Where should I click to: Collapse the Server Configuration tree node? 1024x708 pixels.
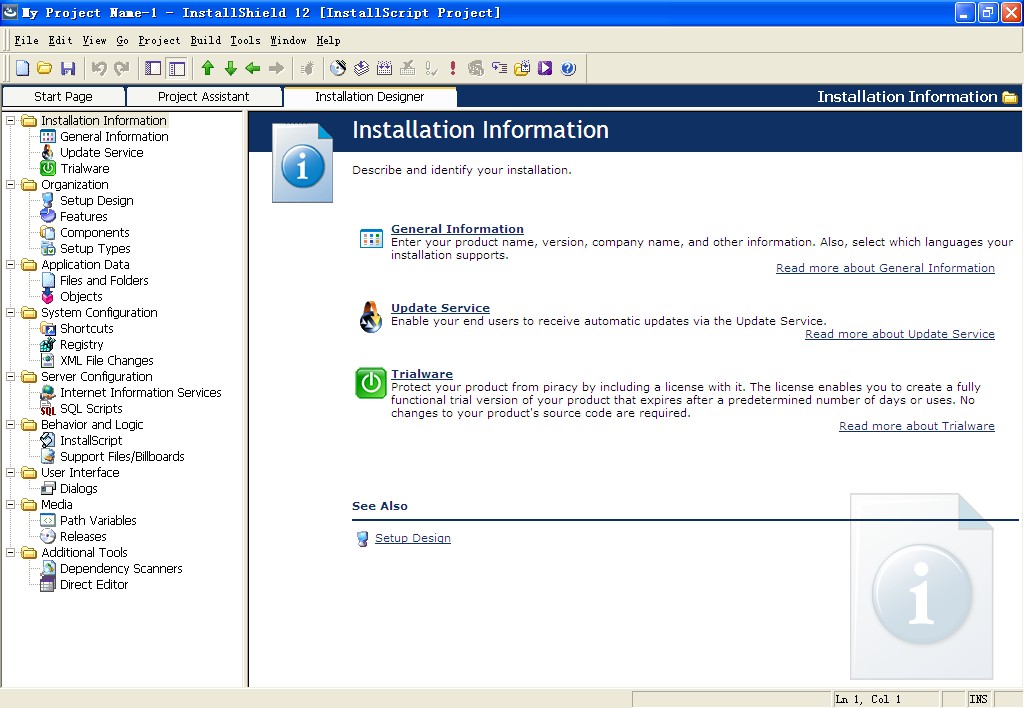pos(11,377)
